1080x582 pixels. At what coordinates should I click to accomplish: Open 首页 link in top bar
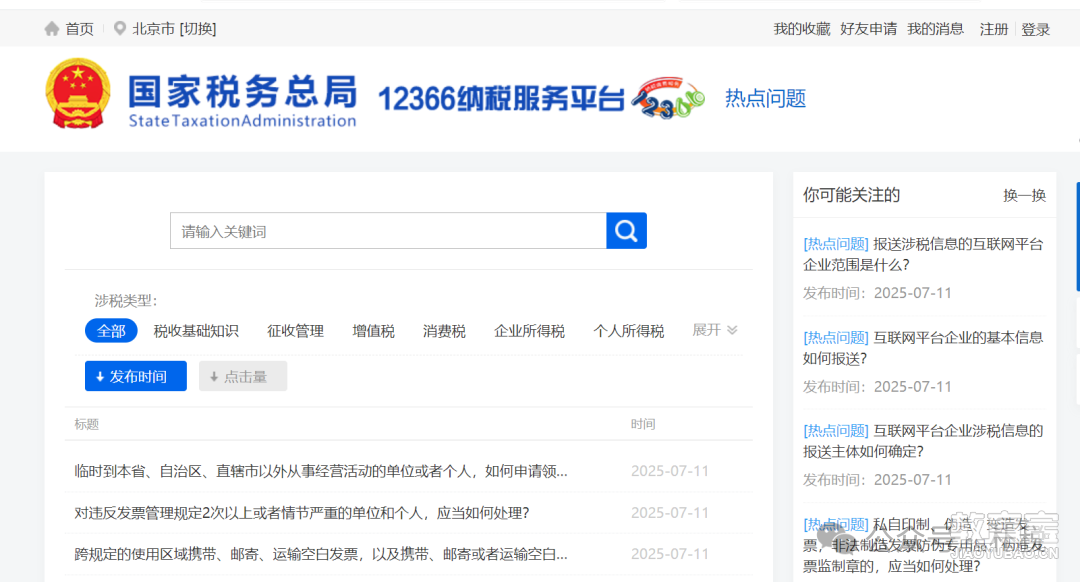tap(79, 29)
